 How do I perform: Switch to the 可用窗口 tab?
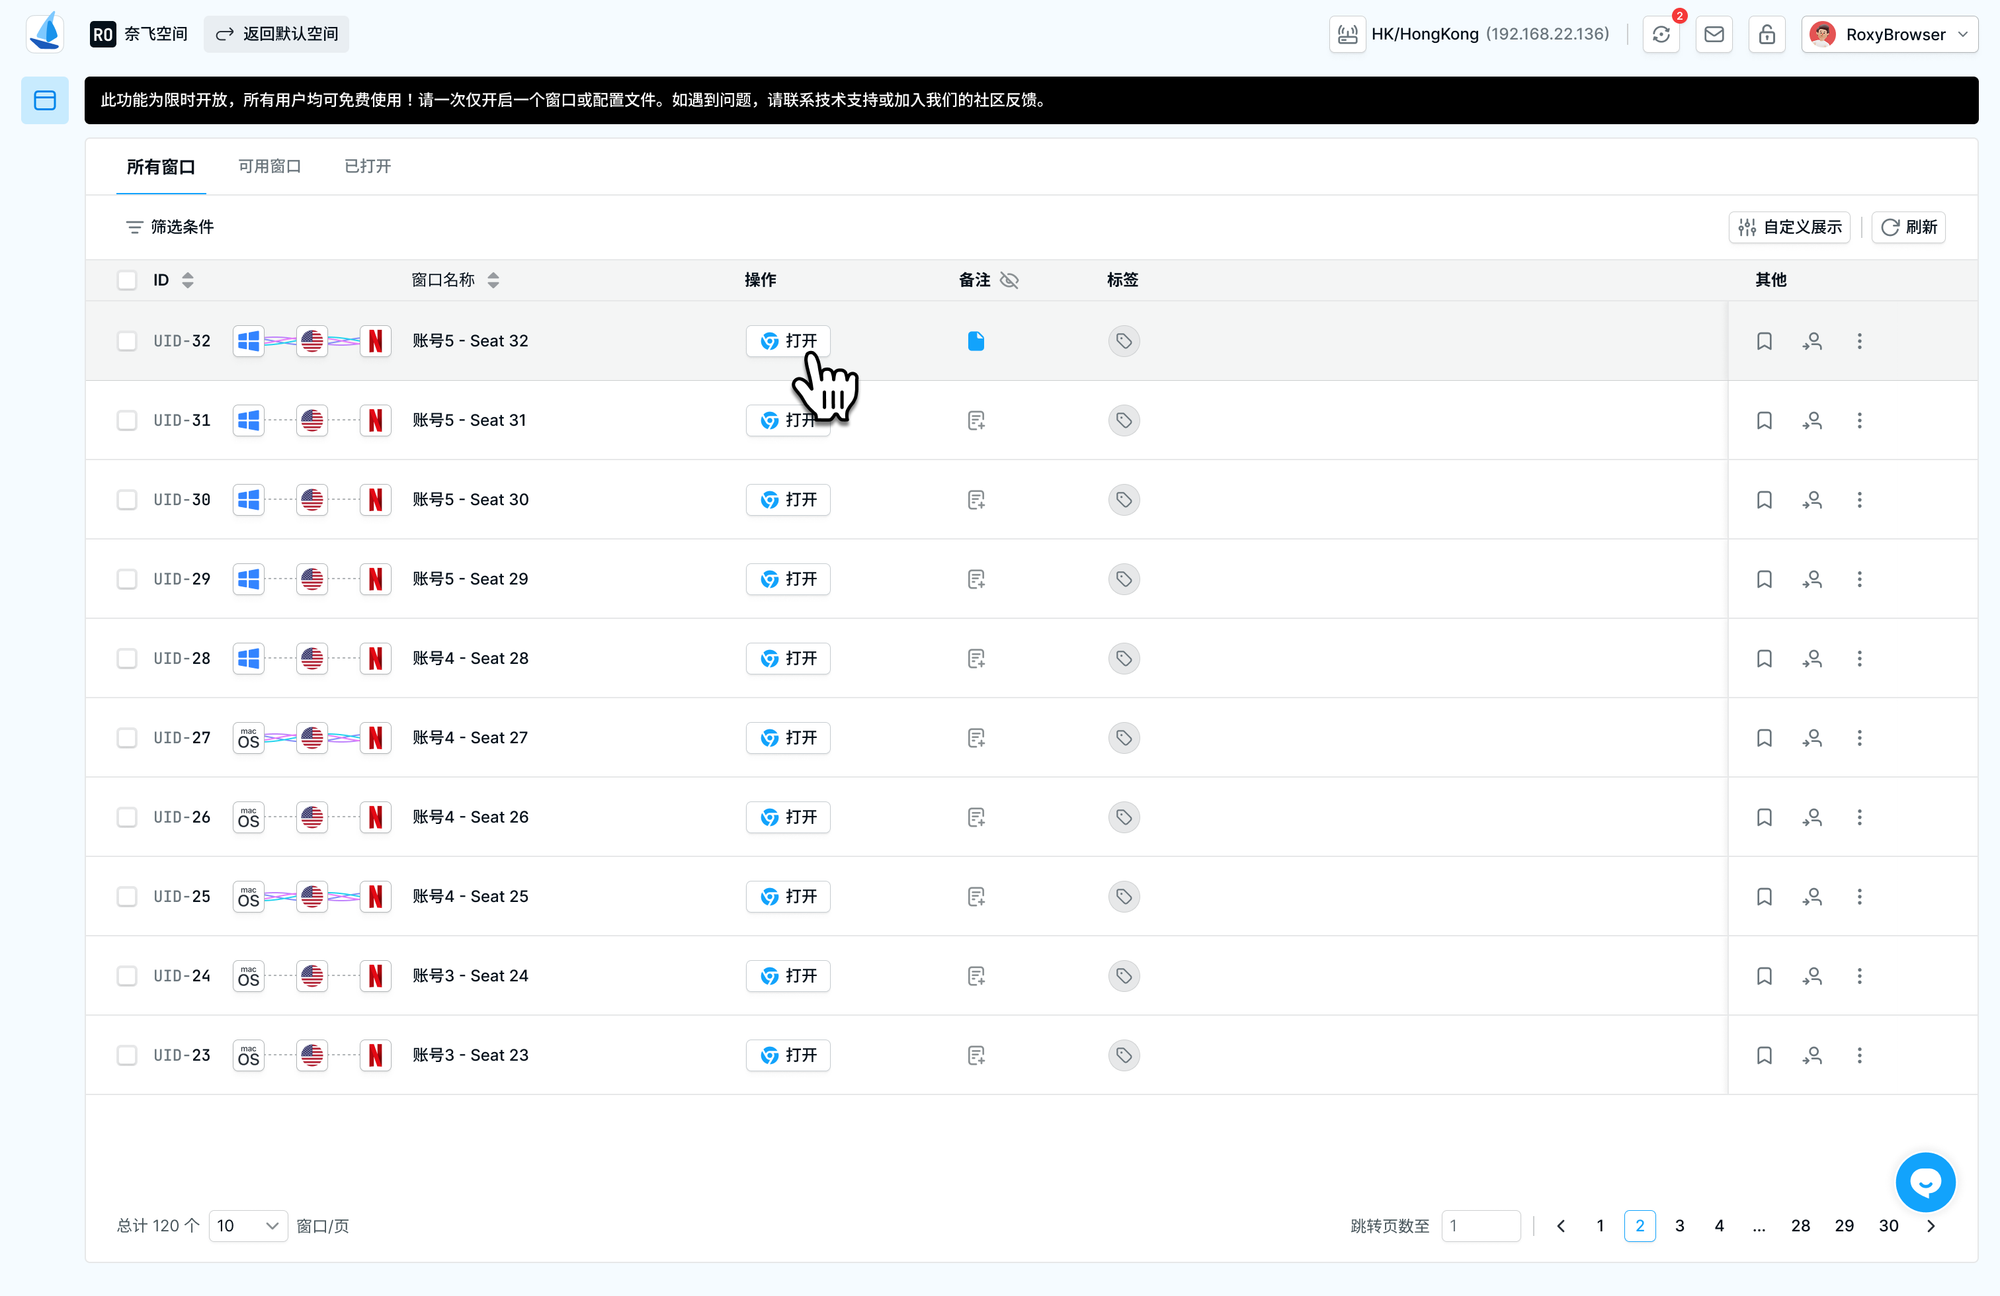(268, 166)
